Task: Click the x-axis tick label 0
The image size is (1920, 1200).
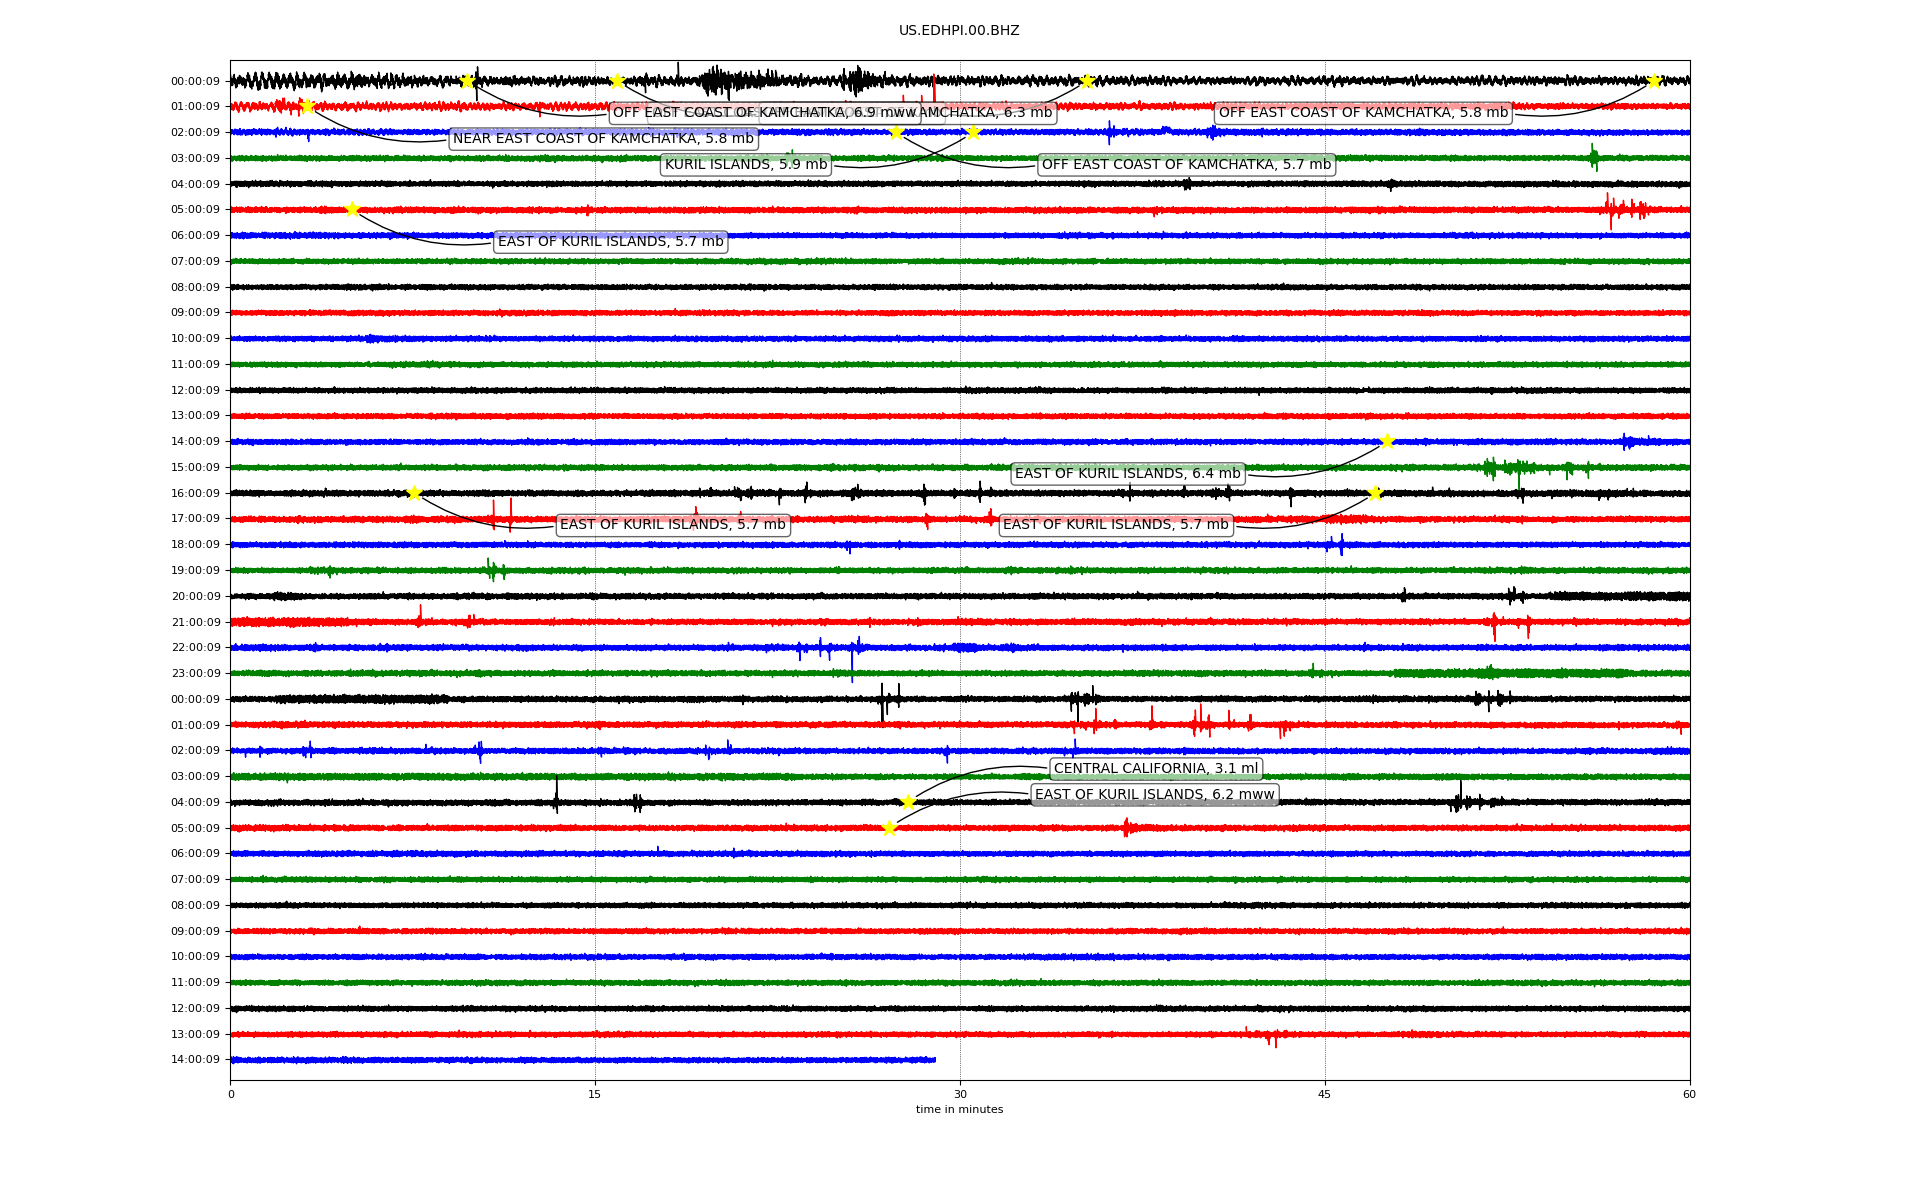Action: (x=231, y=1094)
